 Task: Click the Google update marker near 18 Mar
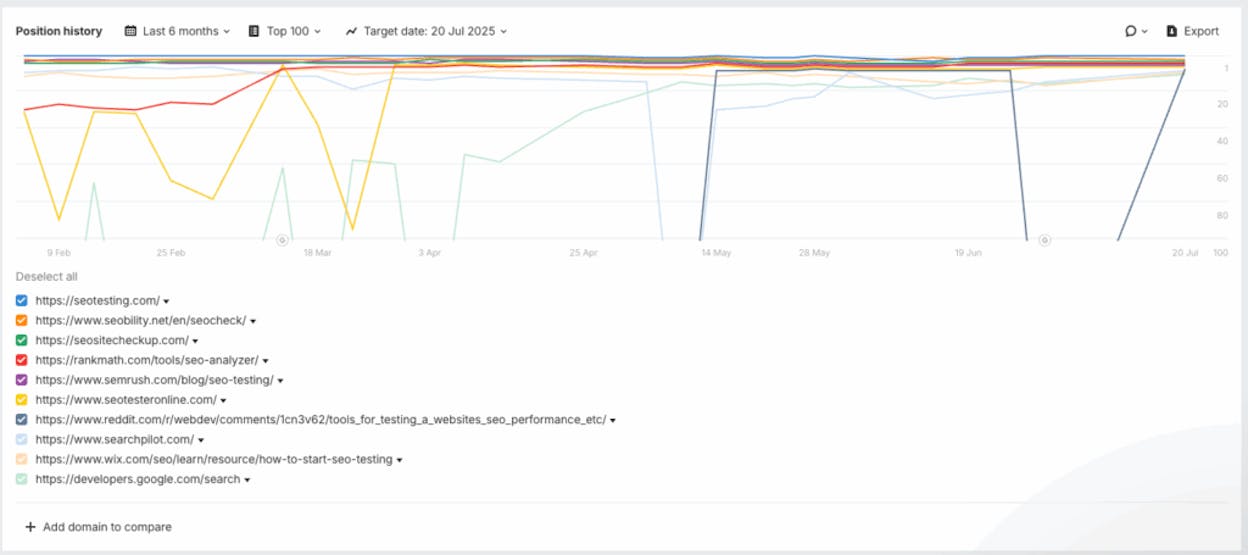(x=282, y=240)
